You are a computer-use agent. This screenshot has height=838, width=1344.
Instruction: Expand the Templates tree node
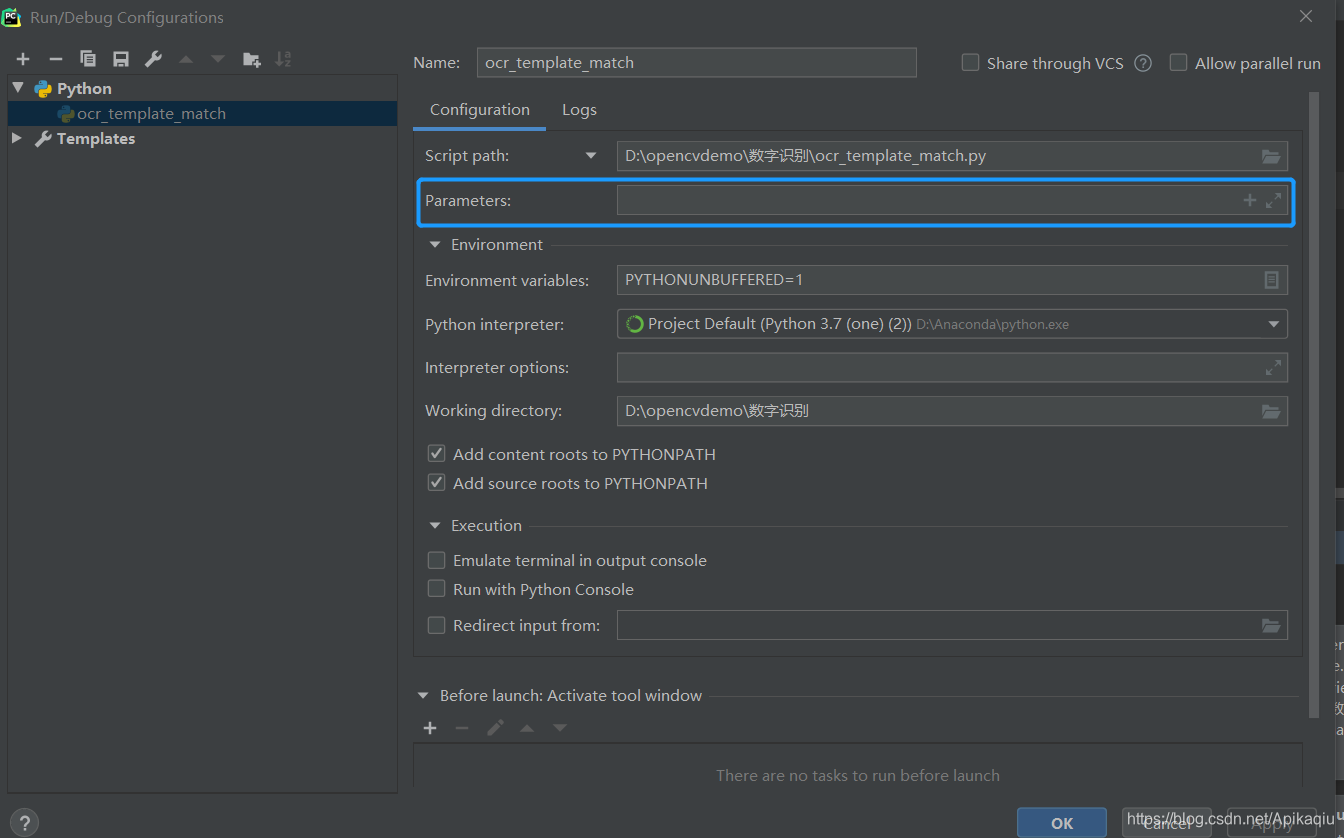click(x=17, y=138)
